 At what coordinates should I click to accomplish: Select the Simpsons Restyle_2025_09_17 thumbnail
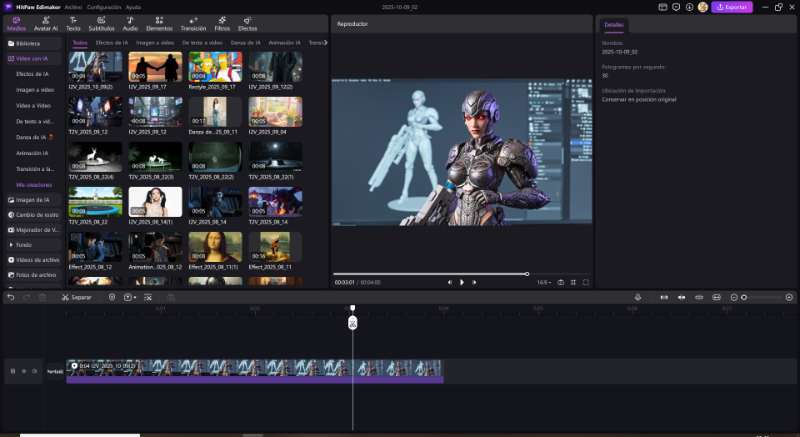coord(213,66)
